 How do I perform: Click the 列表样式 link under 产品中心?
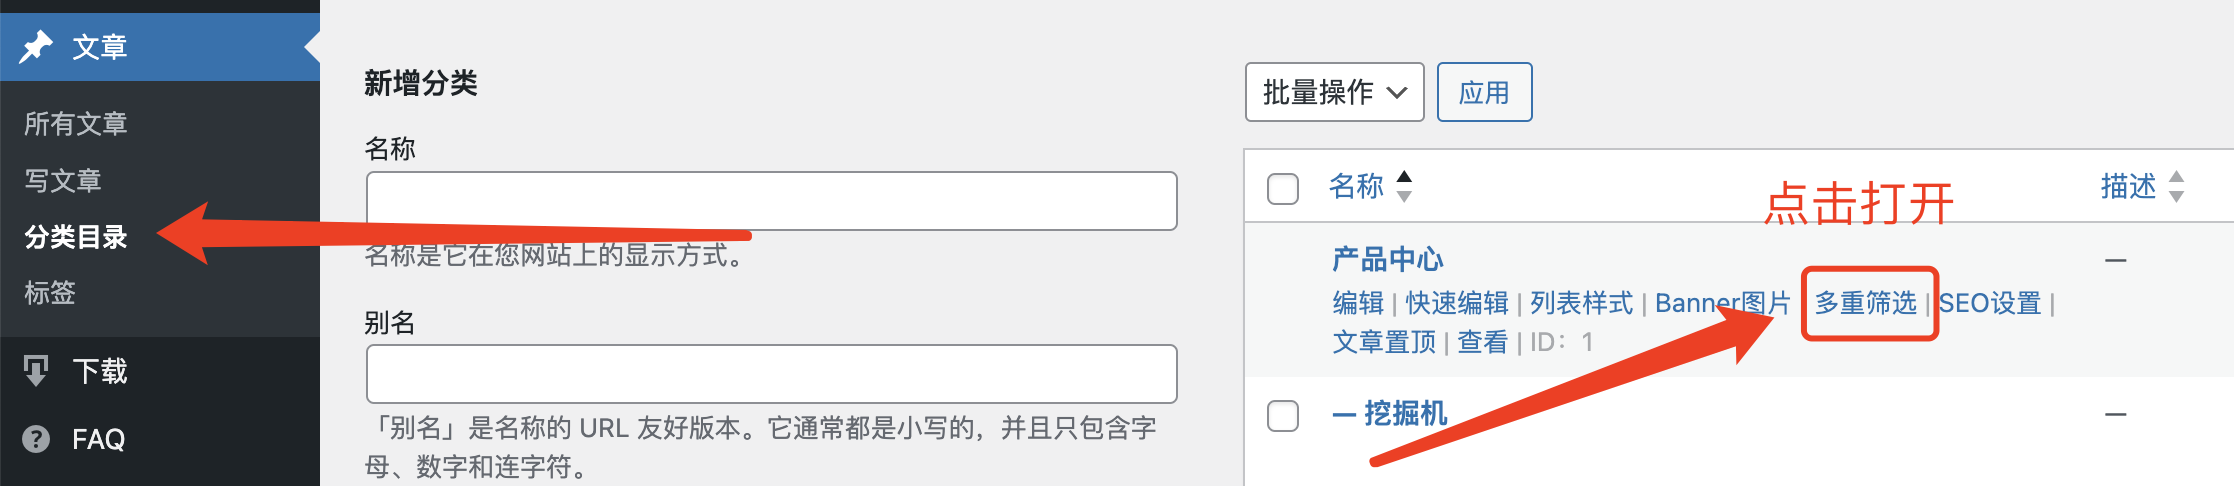tap(1581, 303)
